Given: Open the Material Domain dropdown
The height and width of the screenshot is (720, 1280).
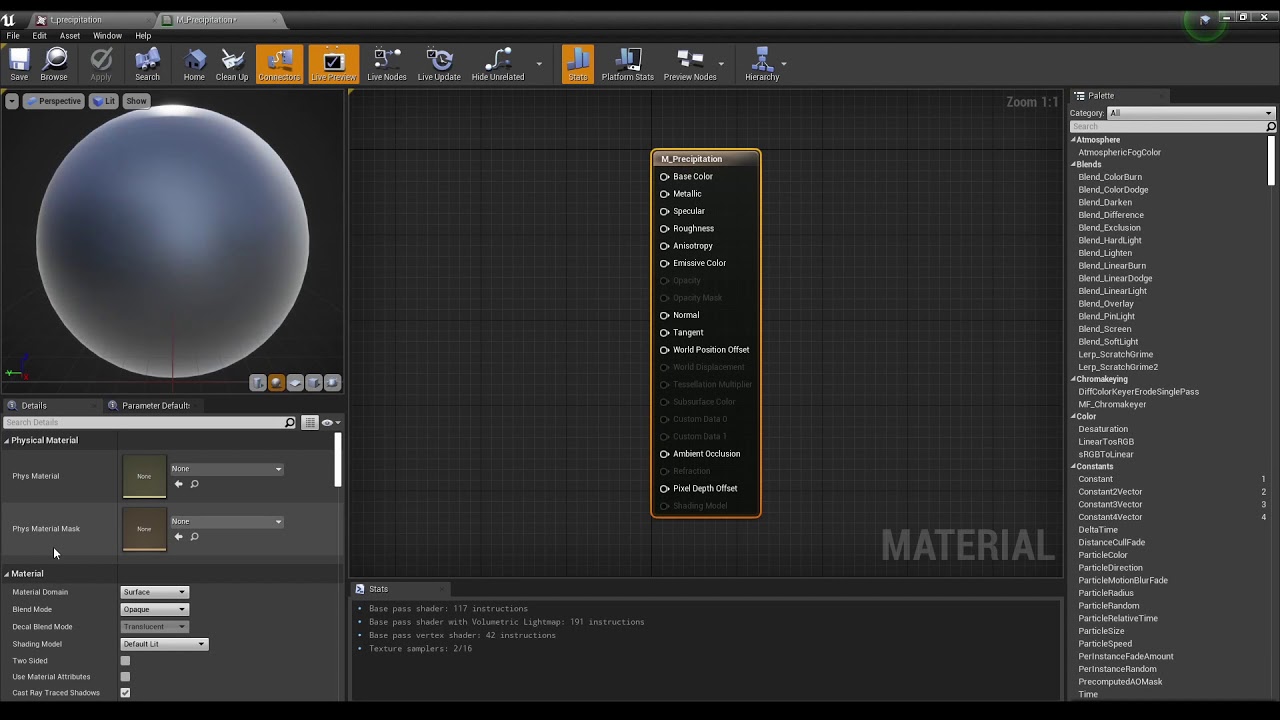Looking at the screenshot, I should [x=154, y=592].
